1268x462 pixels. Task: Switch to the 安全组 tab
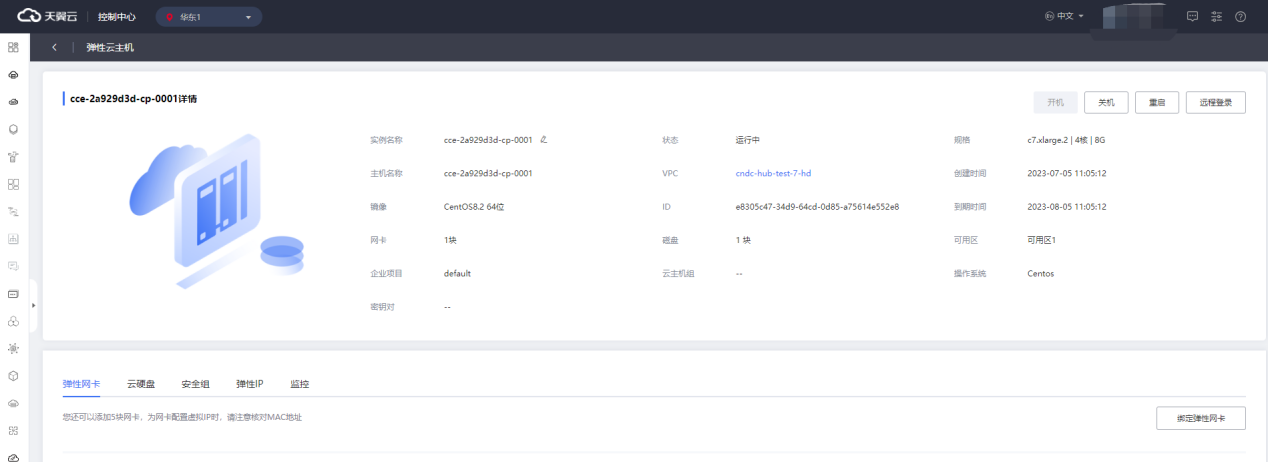tap(195, 384)
